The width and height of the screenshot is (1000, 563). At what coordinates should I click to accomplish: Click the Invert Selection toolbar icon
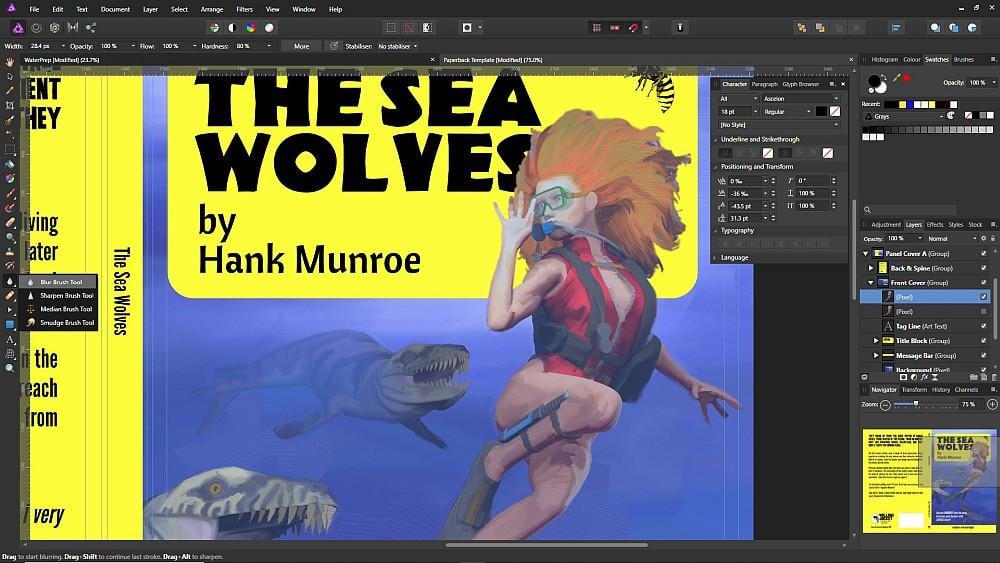pyautogui.click(x=427, y=27)
